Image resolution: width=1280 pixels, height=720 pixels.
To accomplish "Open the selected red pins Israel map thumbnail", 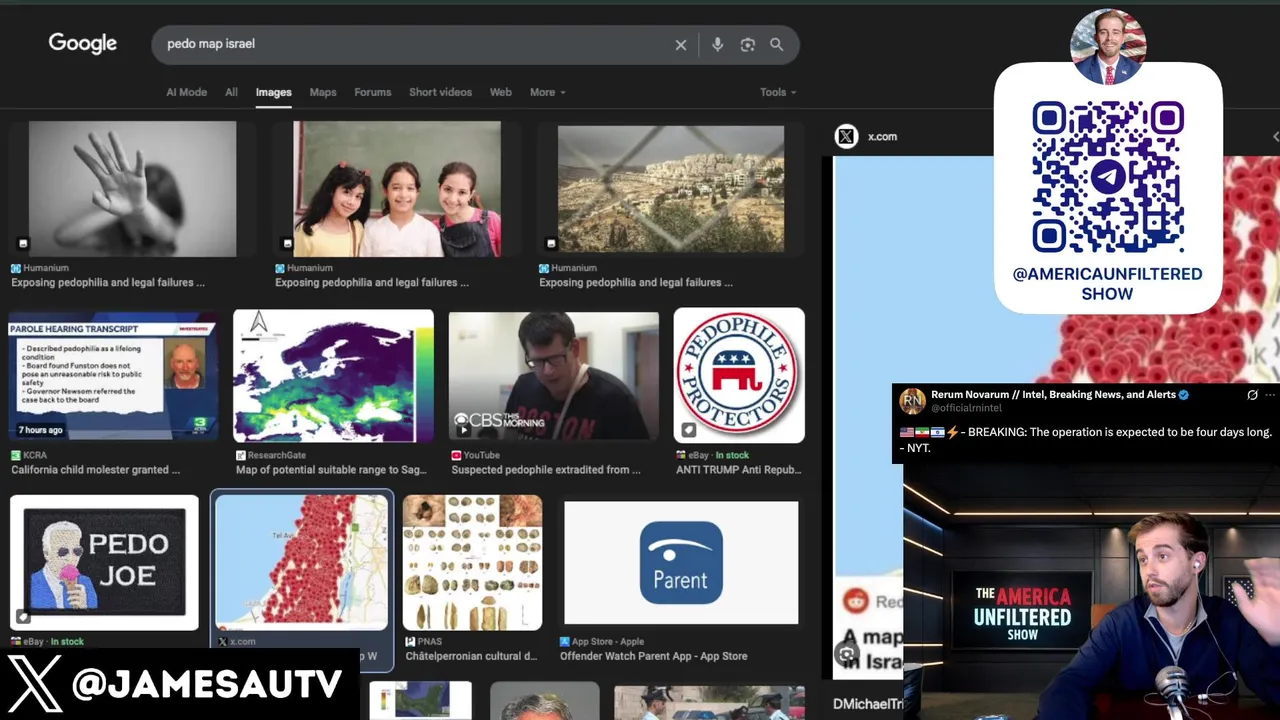I will pyautogui.click(x=301, y=561).
